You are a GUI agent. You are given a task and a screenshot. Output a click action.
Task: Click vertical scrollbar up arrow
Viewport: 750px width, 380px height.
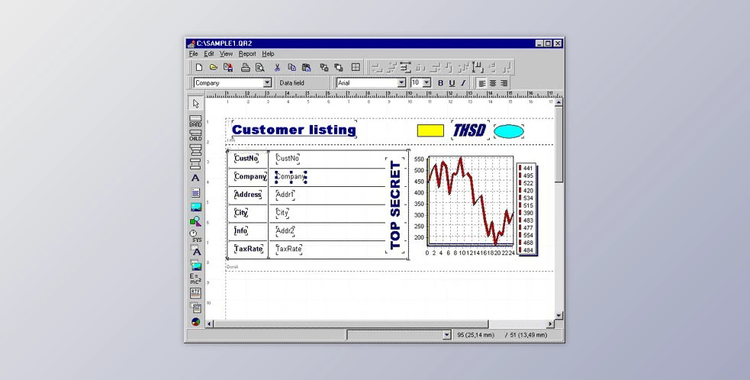click(x=559, y=102)
